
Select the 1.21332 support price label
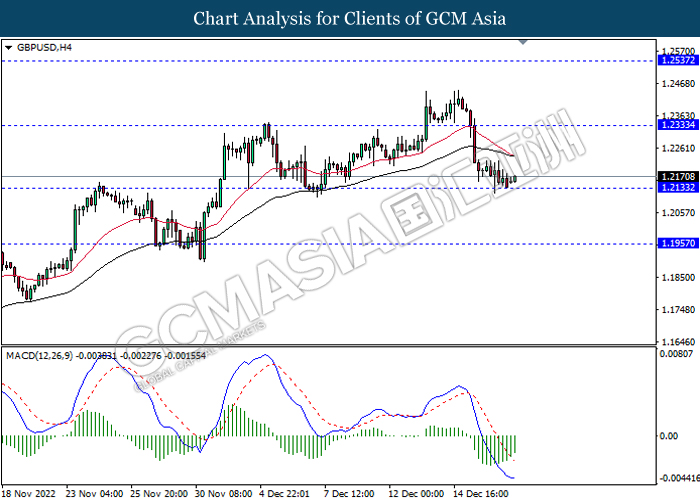(678, 188)
